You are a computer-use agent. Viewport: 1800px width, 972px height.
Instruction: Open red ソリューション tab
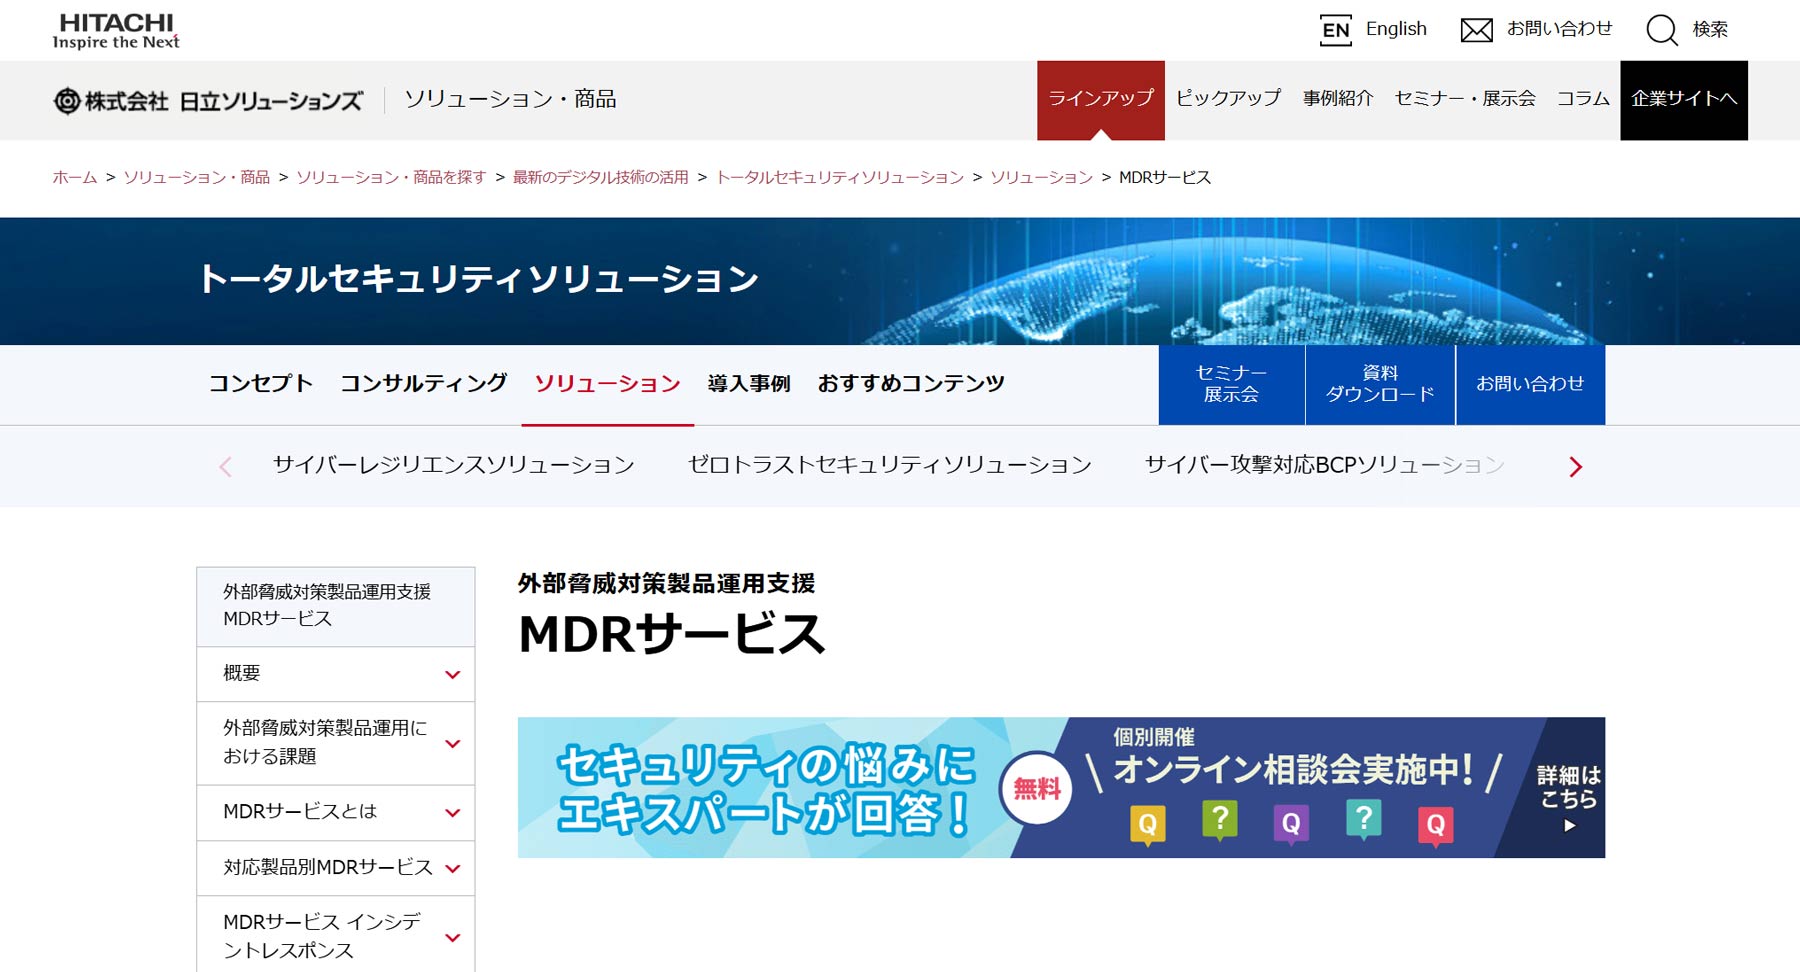click(x=608, y=384)
